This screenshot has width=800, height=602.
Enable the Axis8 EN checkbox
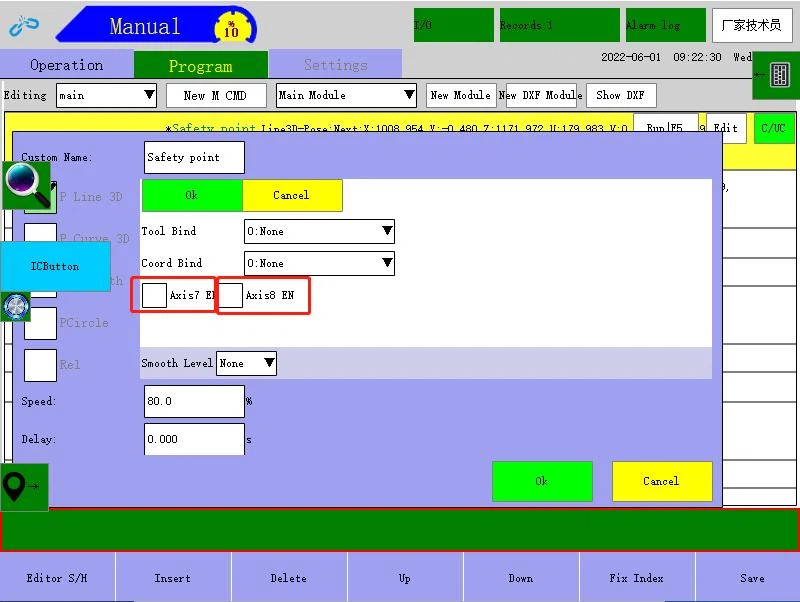pyautogui.click(x=231, y=295)
